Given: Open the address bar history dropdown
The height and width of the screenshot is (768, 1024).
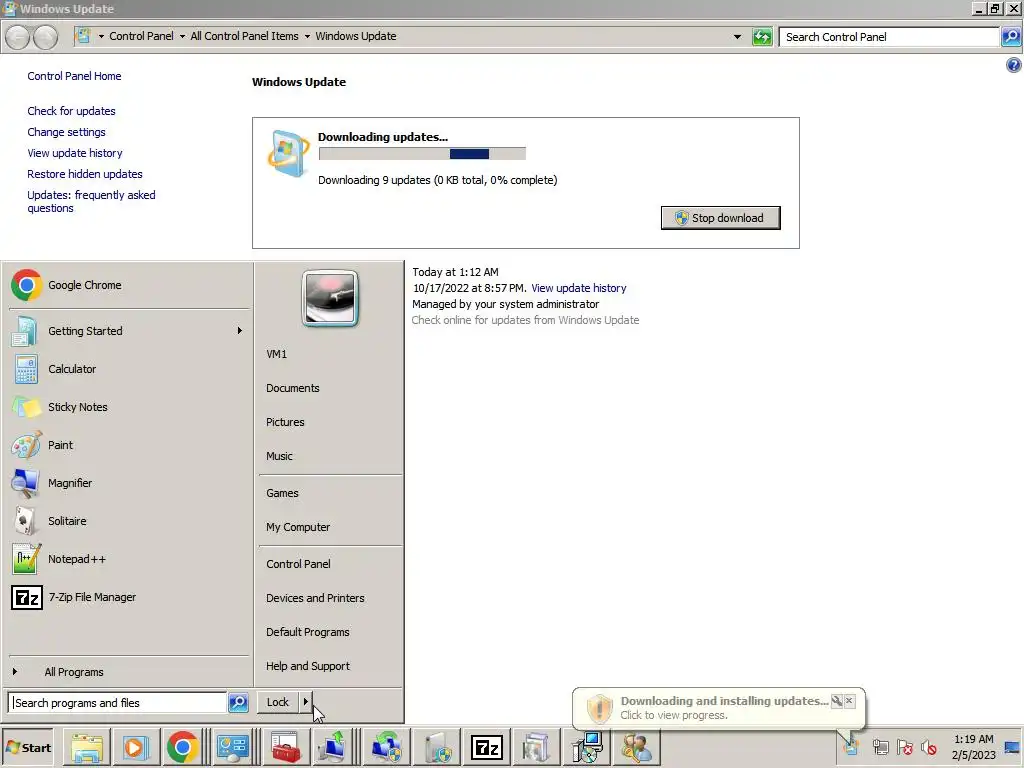Looking at the screenshot, I should tap(737, 37).
